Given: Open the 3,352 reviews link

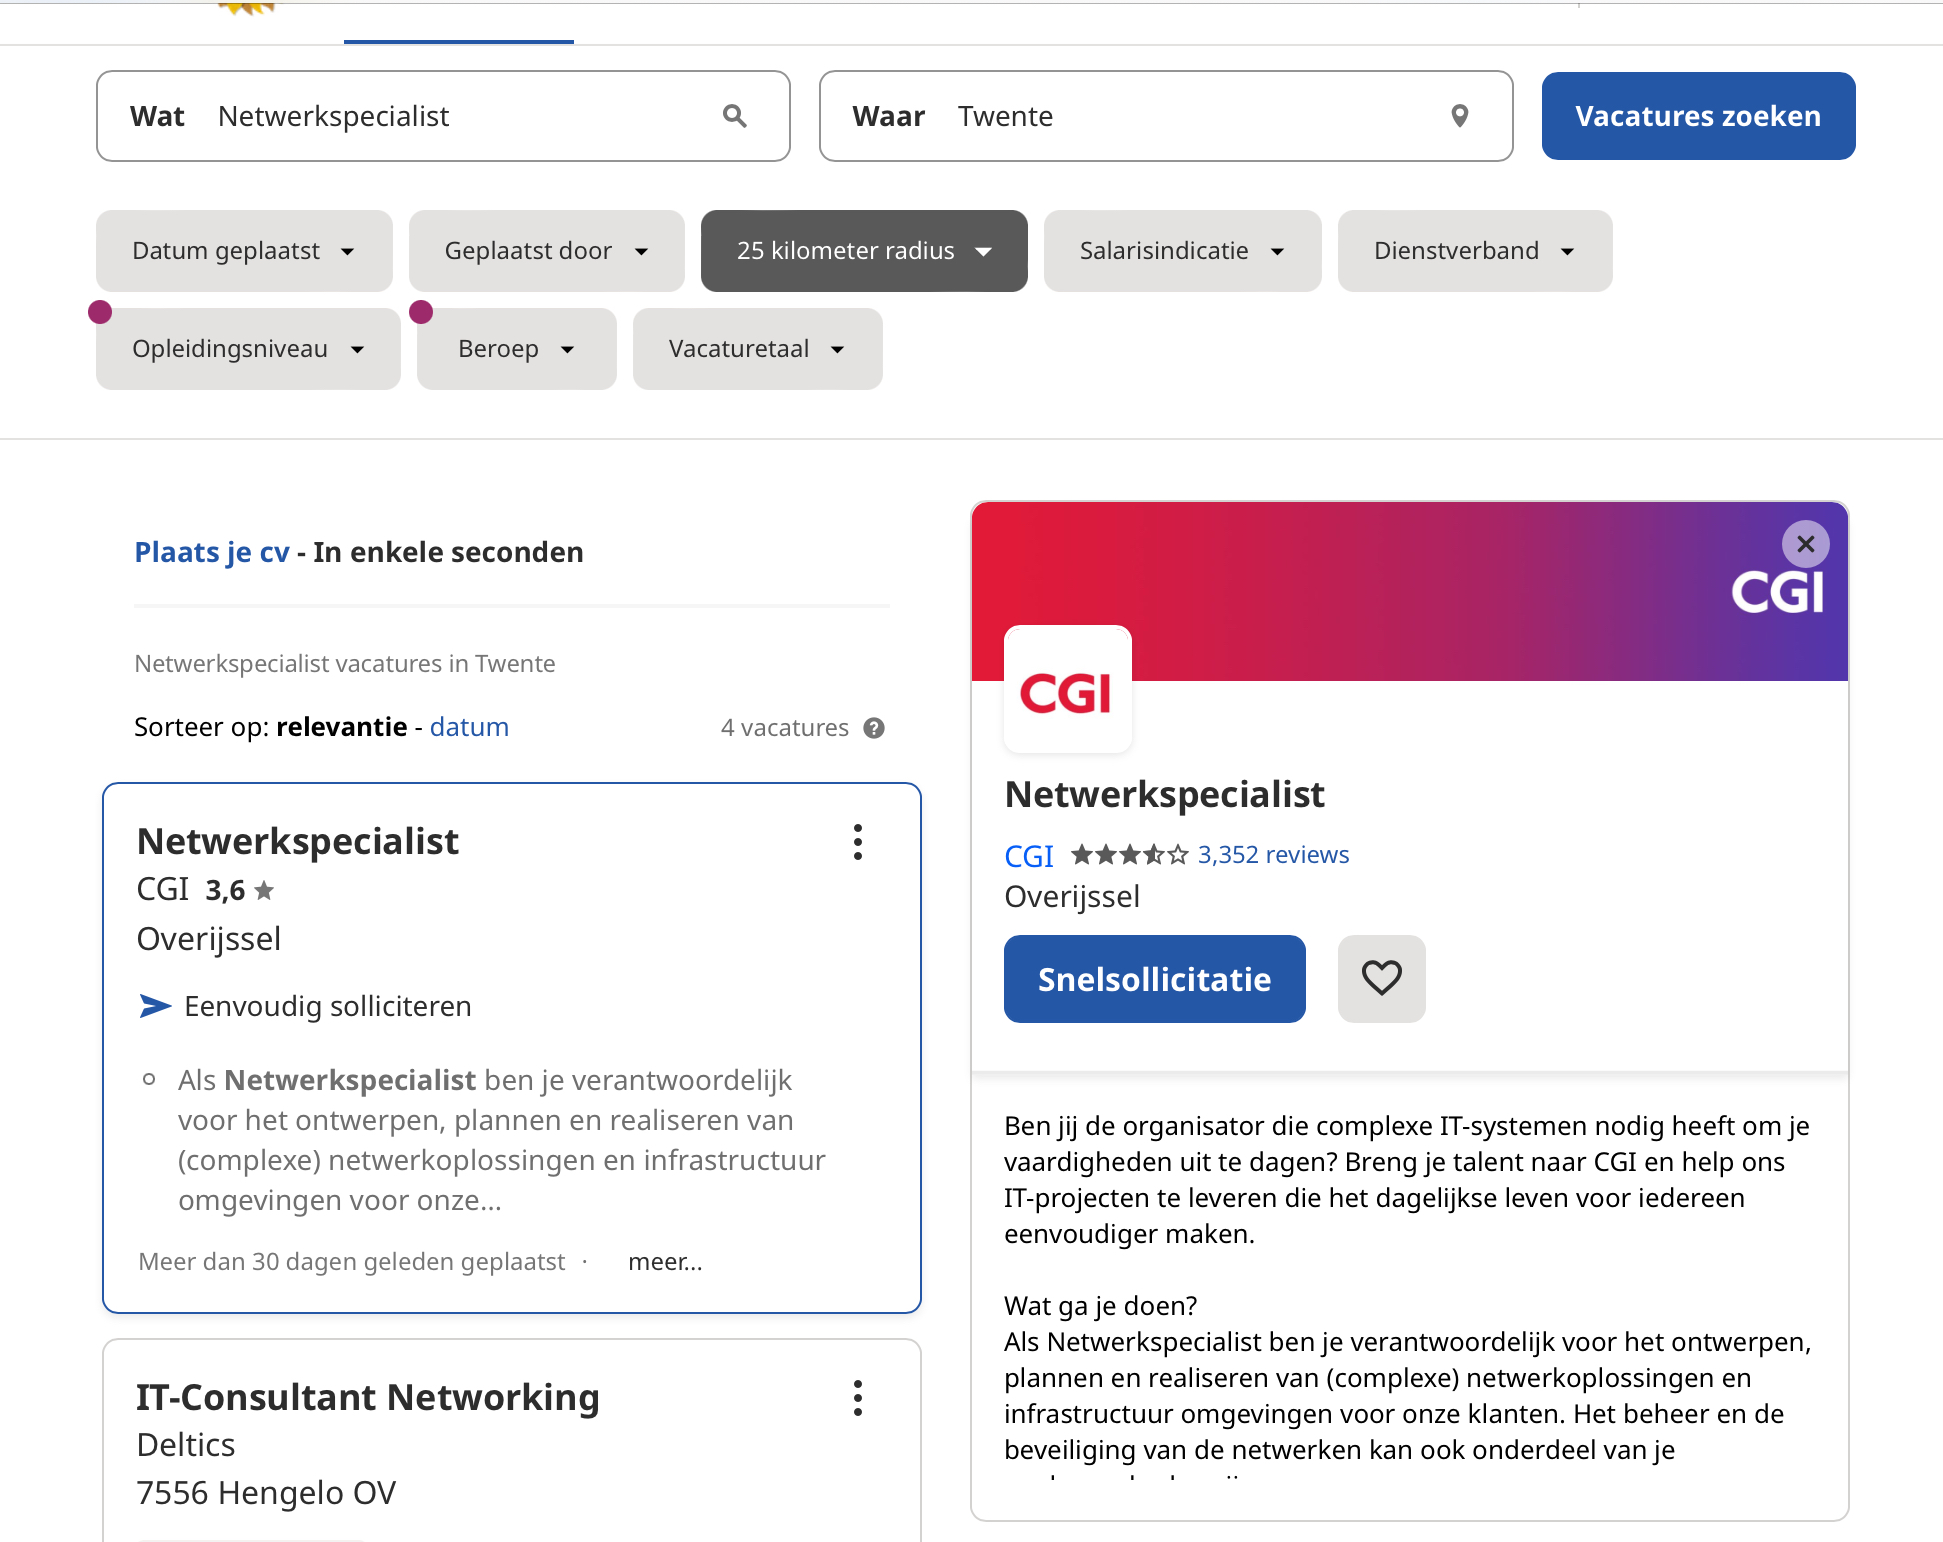Looking at the screenshot, I should pyautogui.click(x=1273, y=855).
